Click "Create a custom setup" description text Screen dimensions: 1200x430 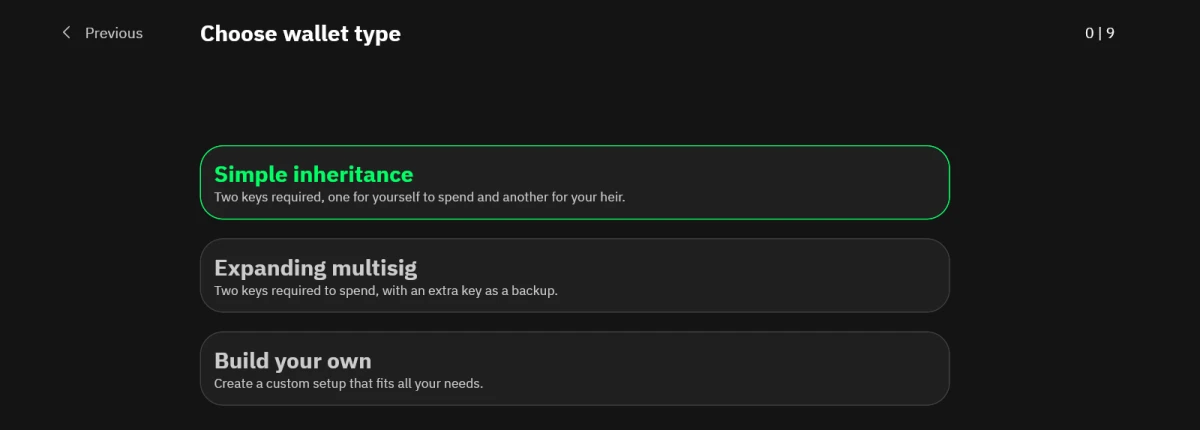pyautogui.click(x=349, y=383)
